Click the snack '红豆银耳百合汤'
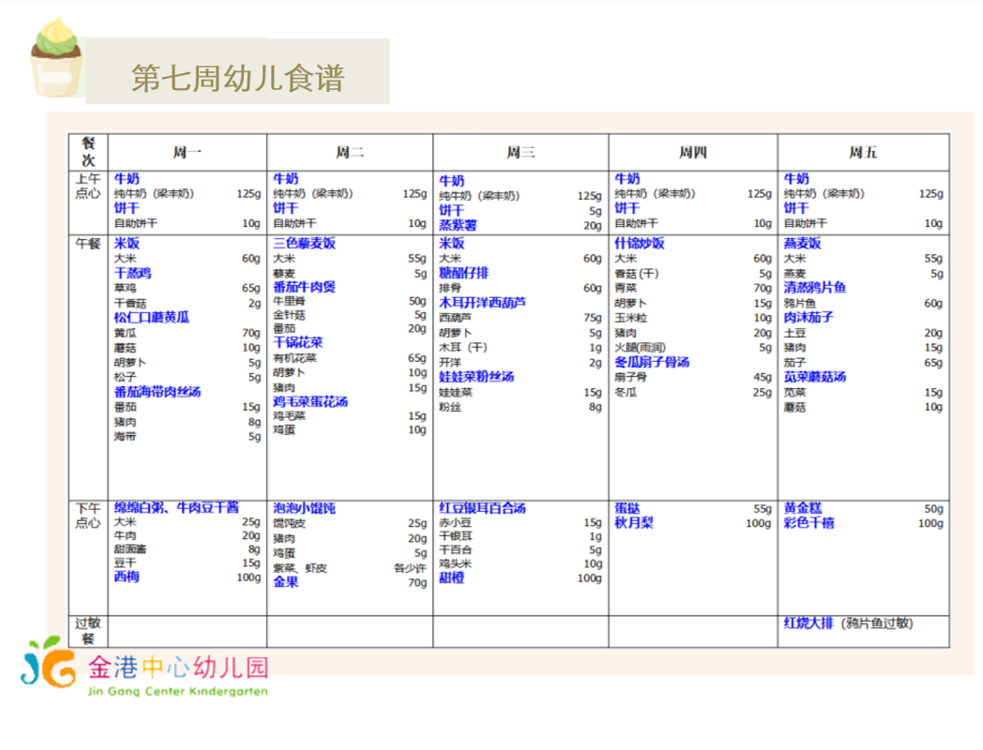 482,508
